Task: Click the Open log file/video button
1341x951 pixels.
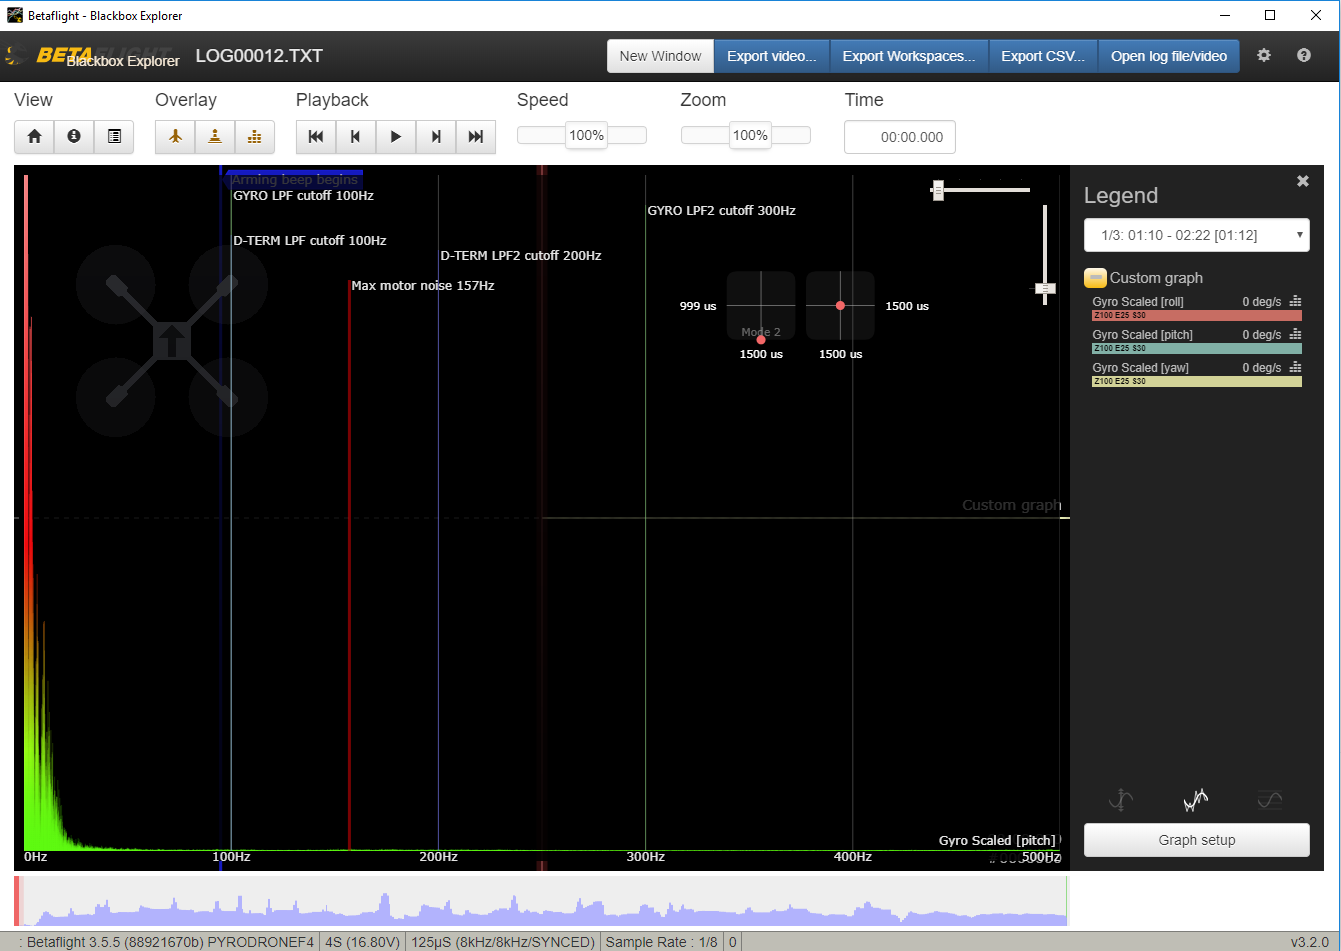Action: [1168, 56]
